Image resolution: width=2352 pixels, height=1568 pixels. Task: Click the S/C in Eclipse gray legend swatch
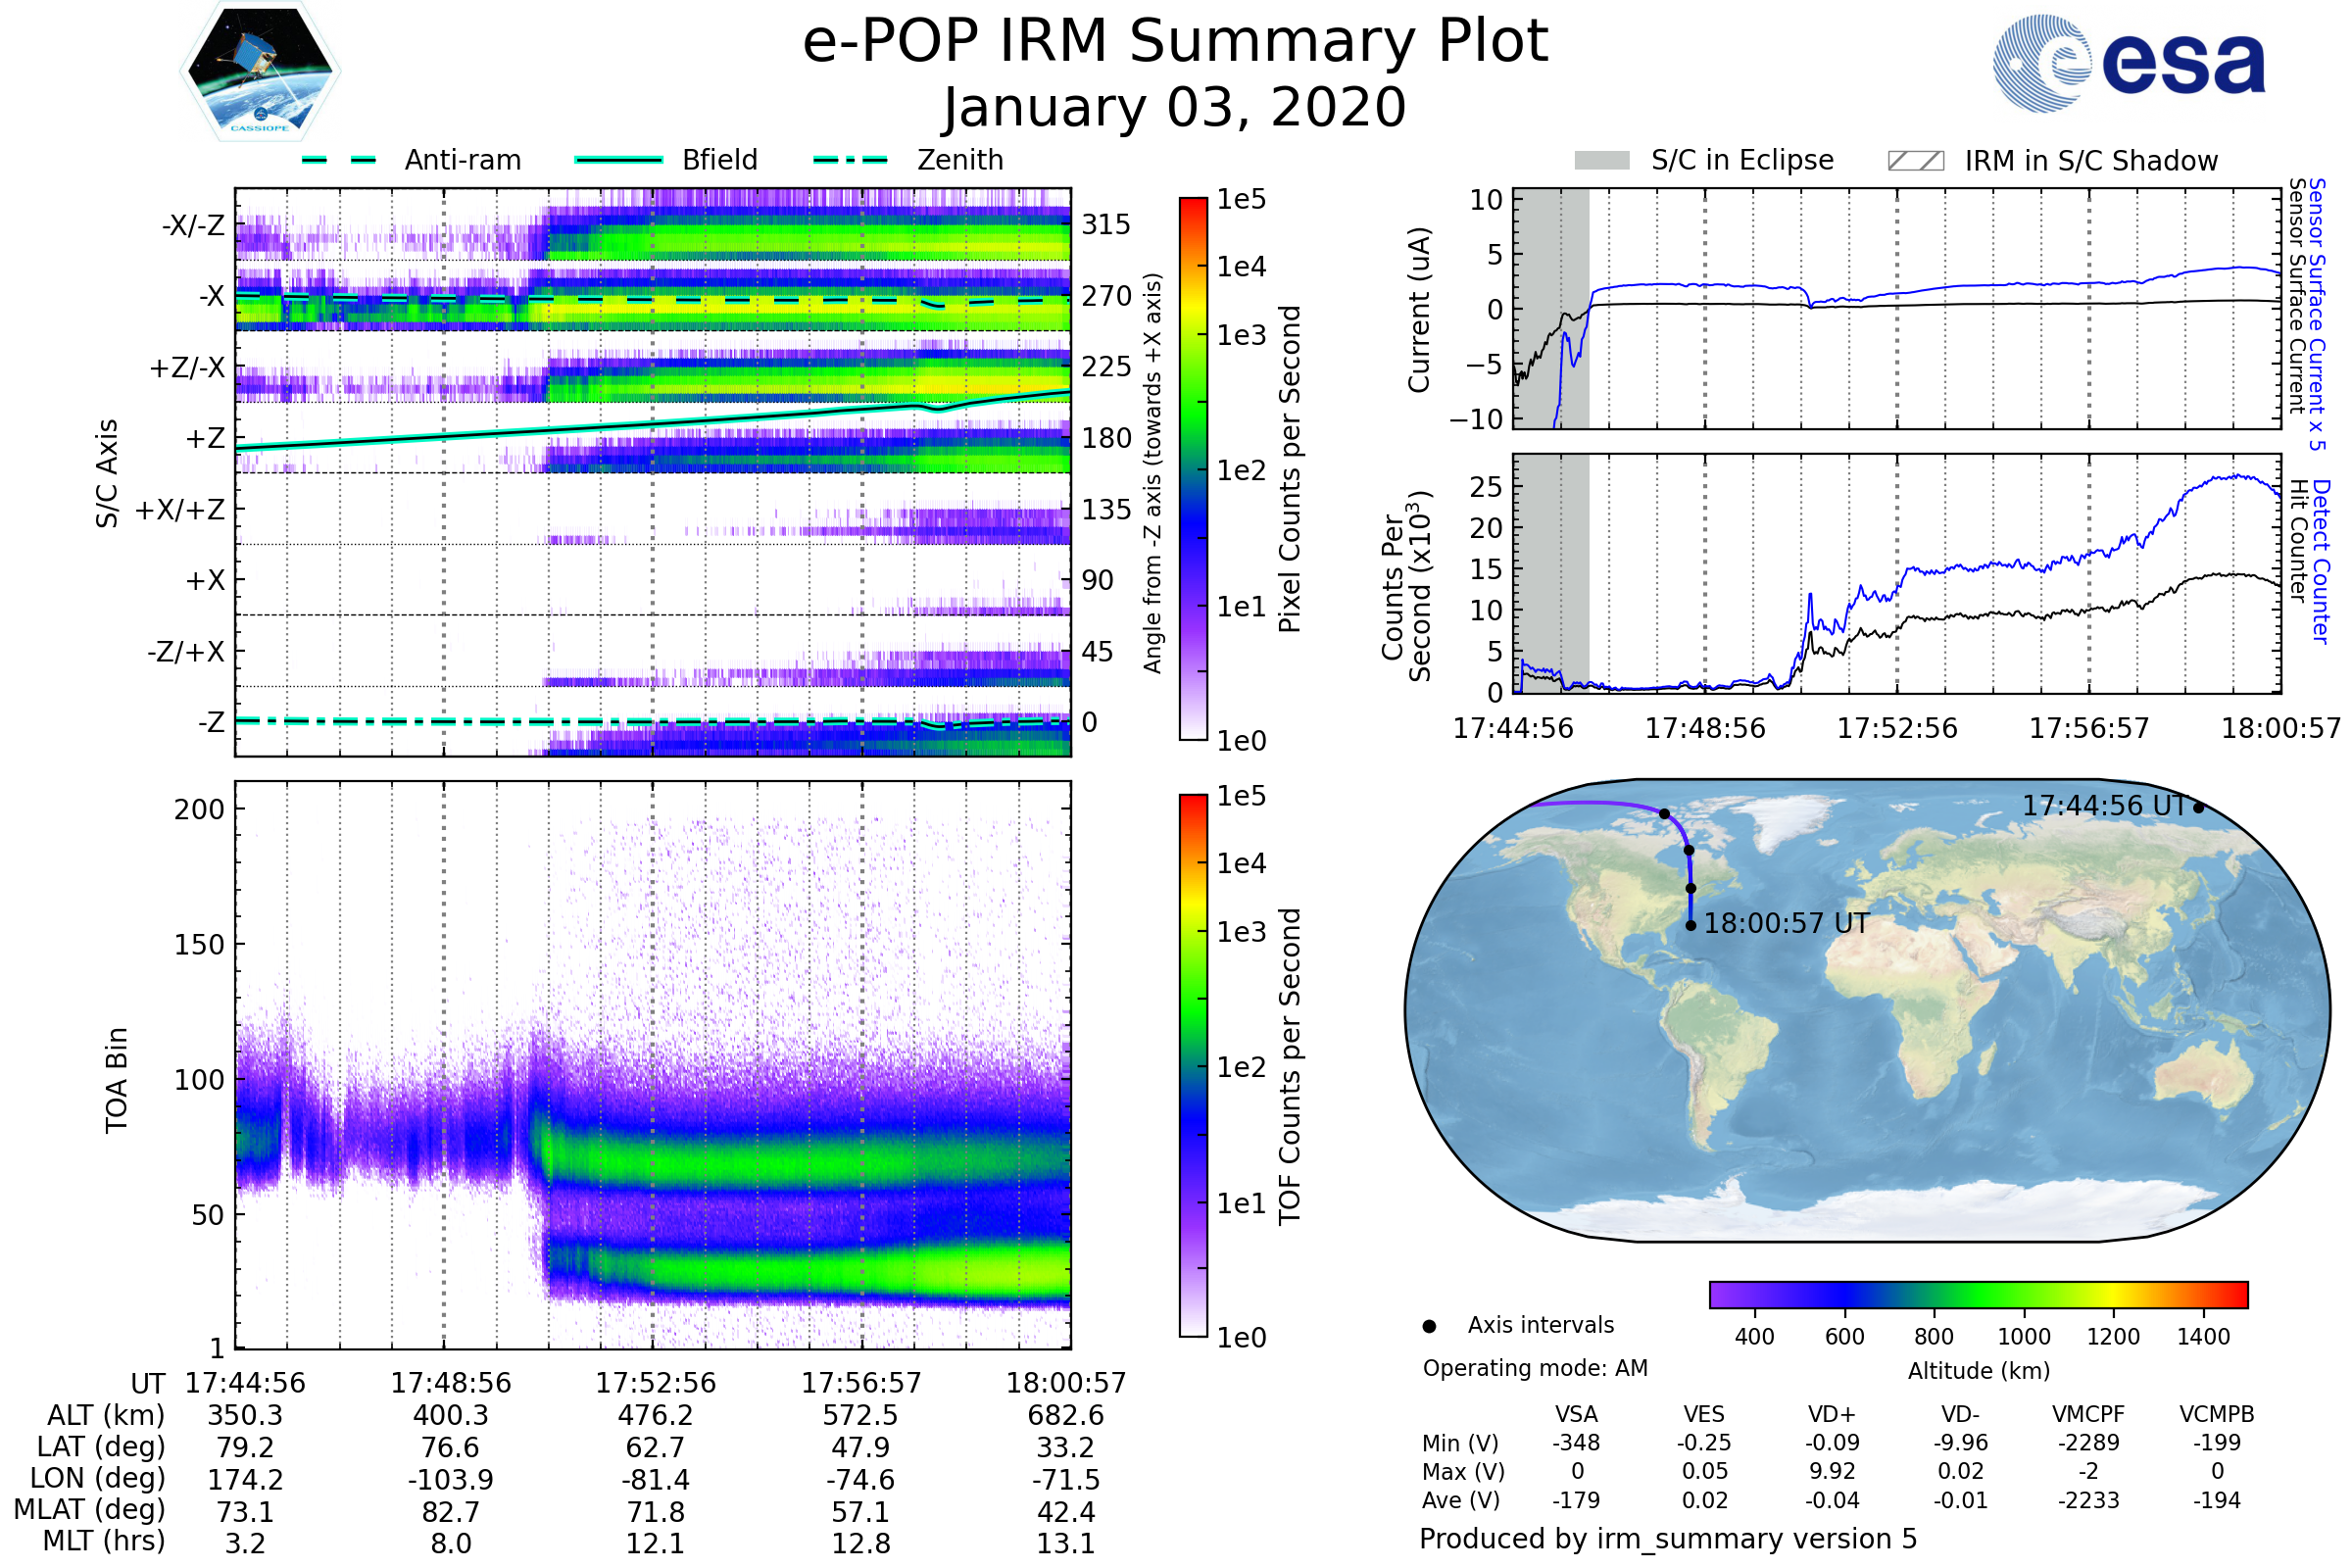coord(1601,161)
